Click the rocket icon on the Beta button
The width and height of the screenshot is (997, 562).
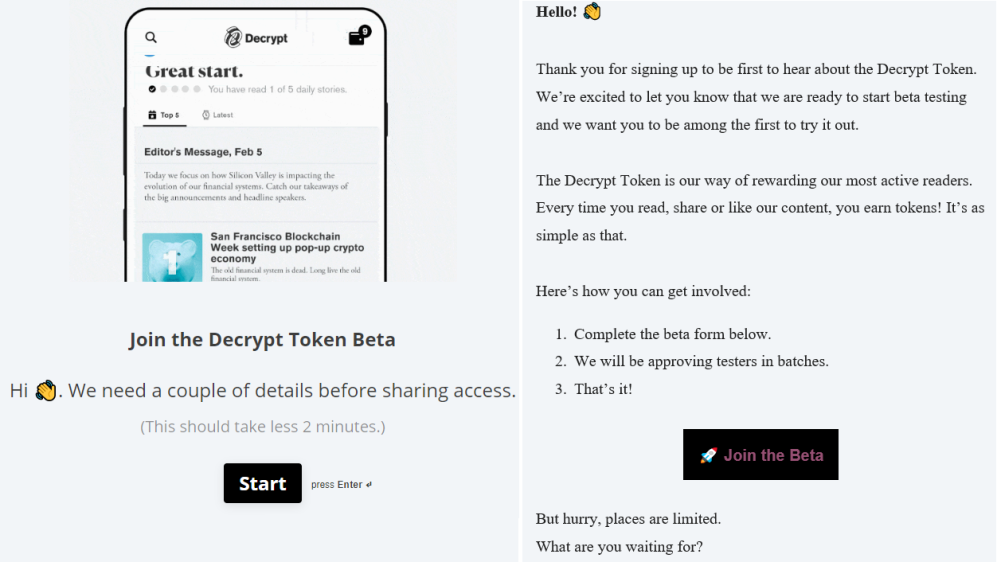tap(708, 455)
